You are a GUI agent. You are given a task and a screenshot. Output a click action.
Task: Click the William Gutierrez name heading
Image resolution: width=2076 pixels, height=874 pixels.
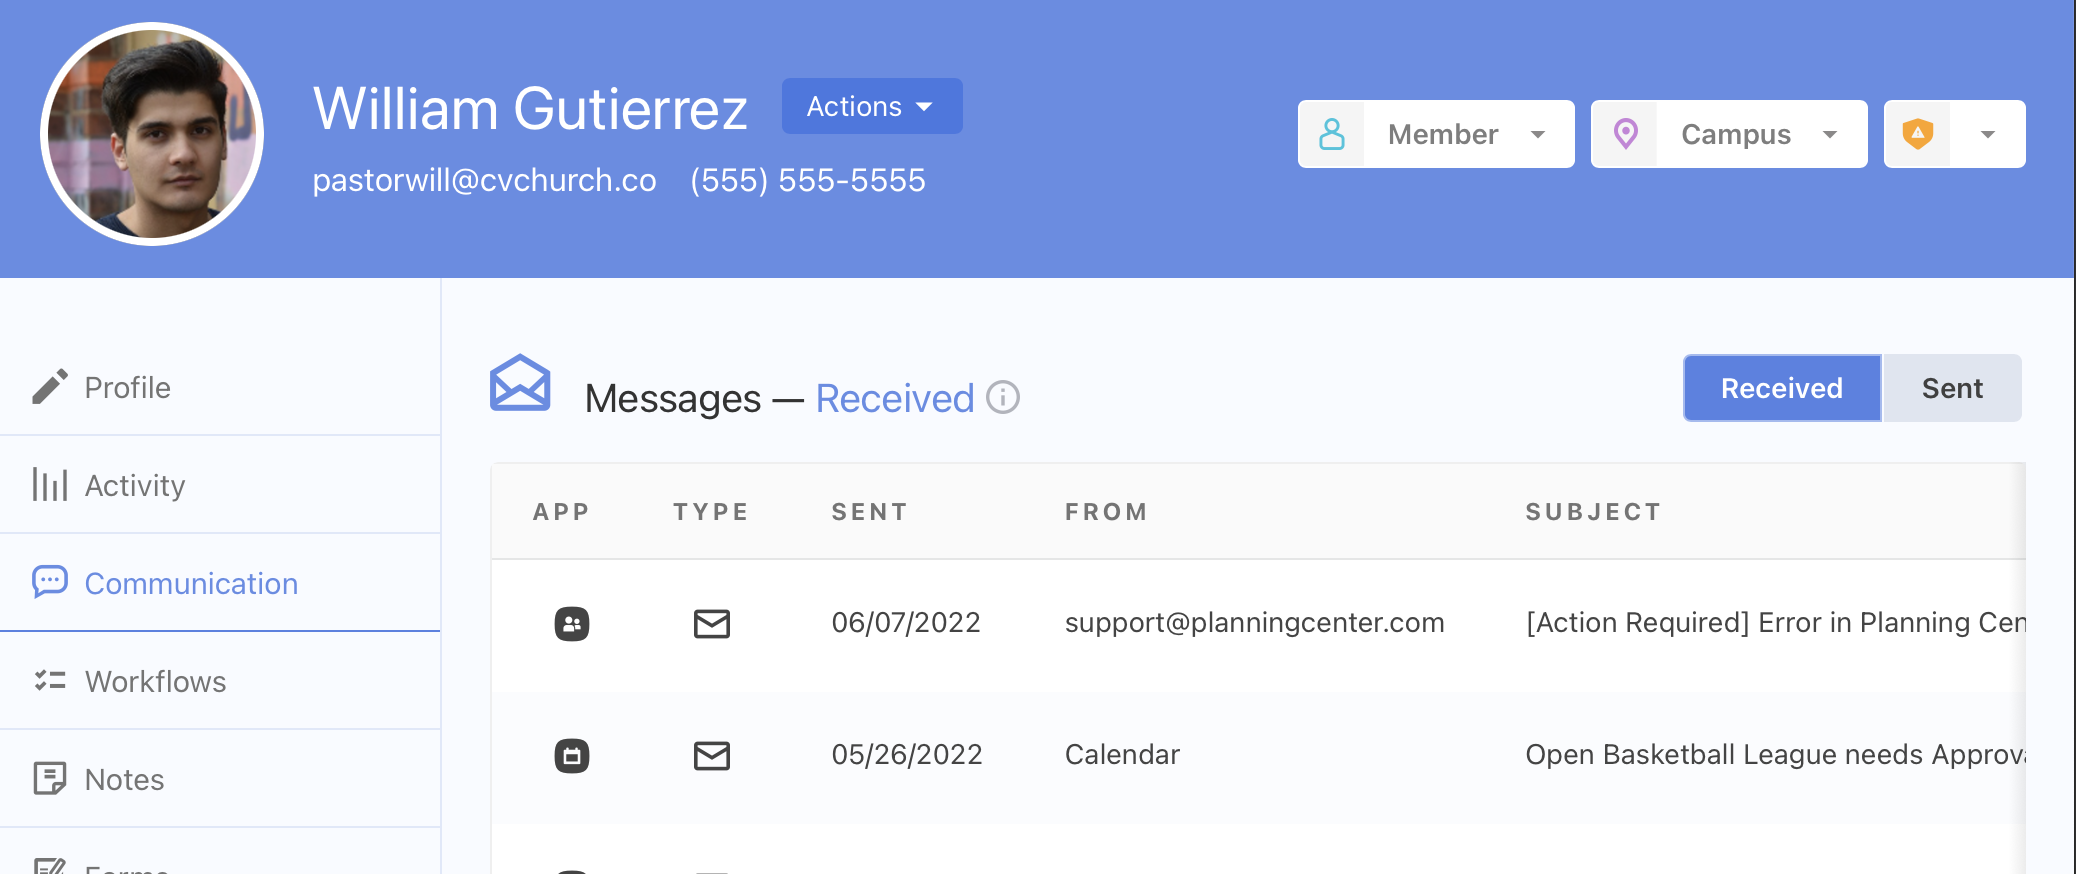tap(530, 109)
